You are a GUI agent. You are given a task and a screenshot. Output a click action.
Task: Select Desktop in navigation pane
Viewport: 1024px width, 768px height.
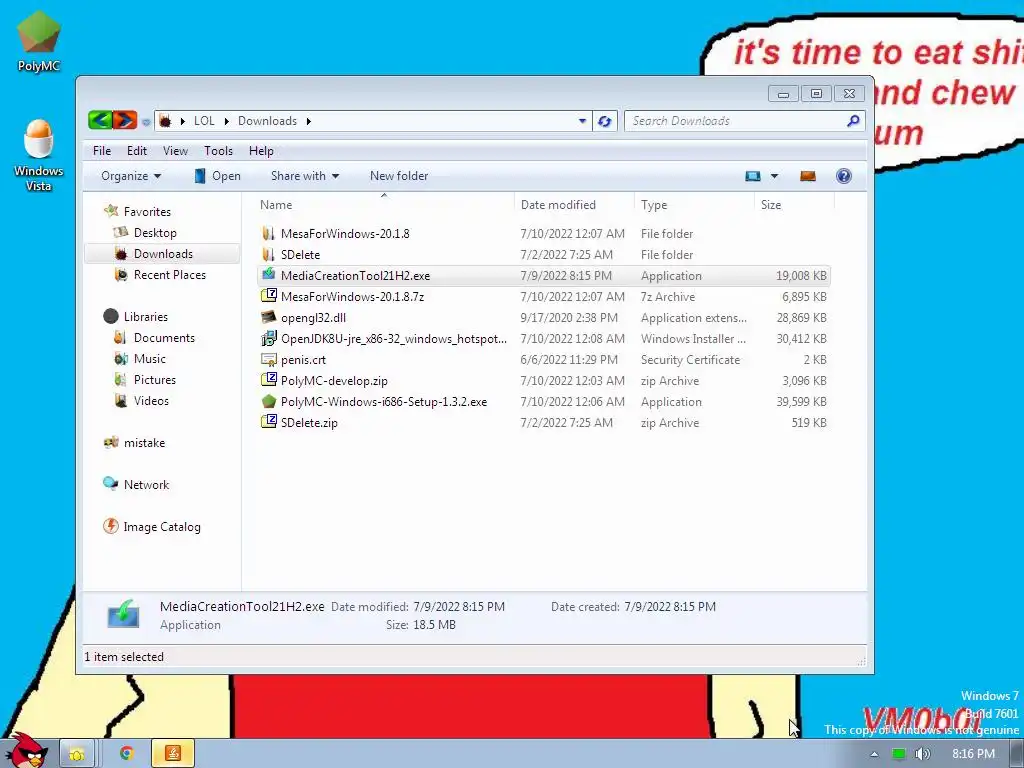pos(145,232)
